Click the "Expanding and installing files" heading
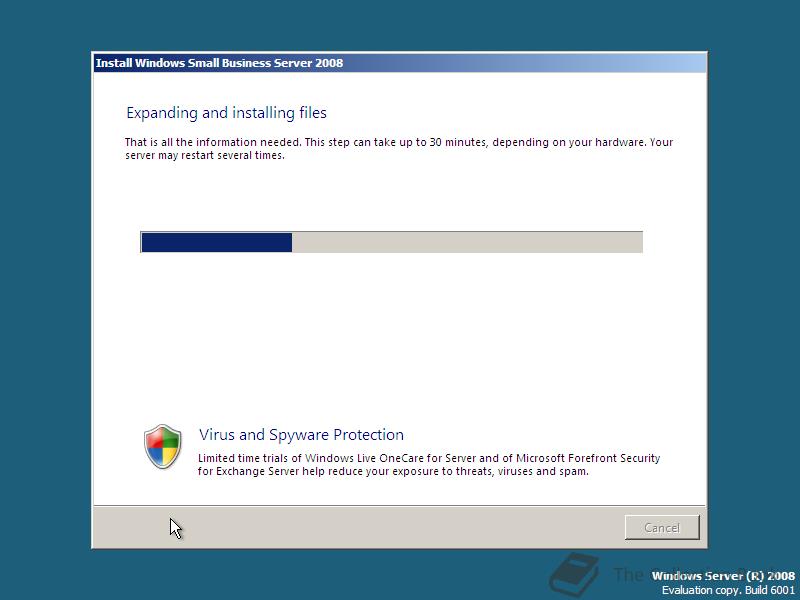The height and width of the screenshot is (600, 800). click(x=227, y=113)
